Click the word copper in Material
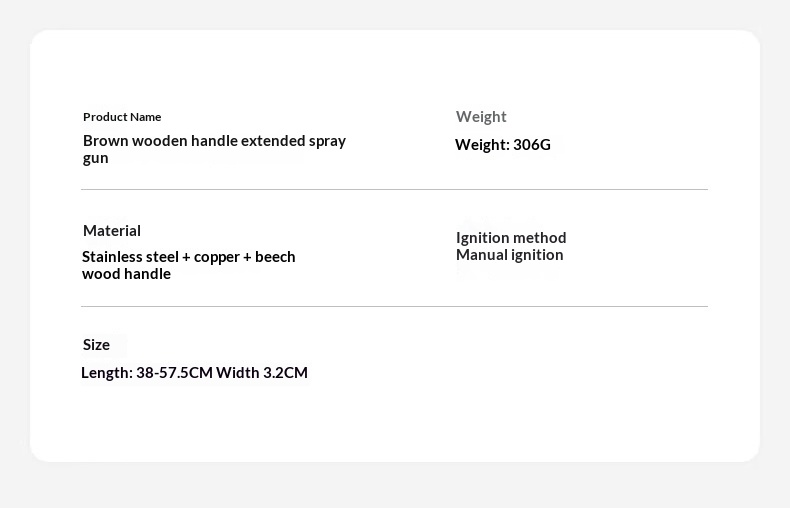Image resolution: width=790 pixels, height=508 pixels. click(x=217, y=258)
